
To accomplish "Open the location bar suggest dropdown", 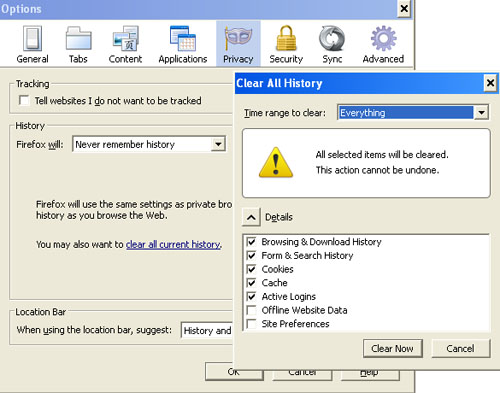I will (x=206, y=330).
